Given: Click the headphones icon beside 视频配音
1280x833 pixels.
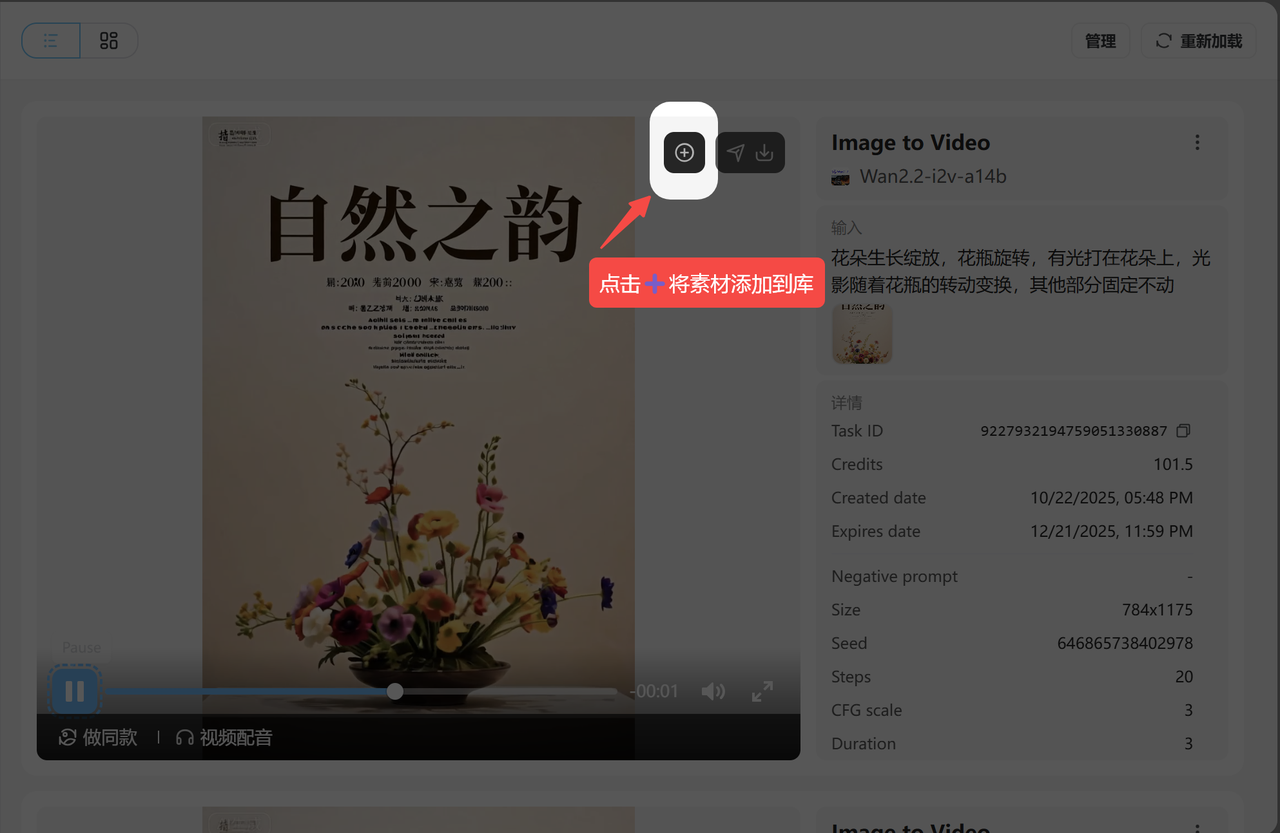Looking at the screenshot, I should pos(184,738).
